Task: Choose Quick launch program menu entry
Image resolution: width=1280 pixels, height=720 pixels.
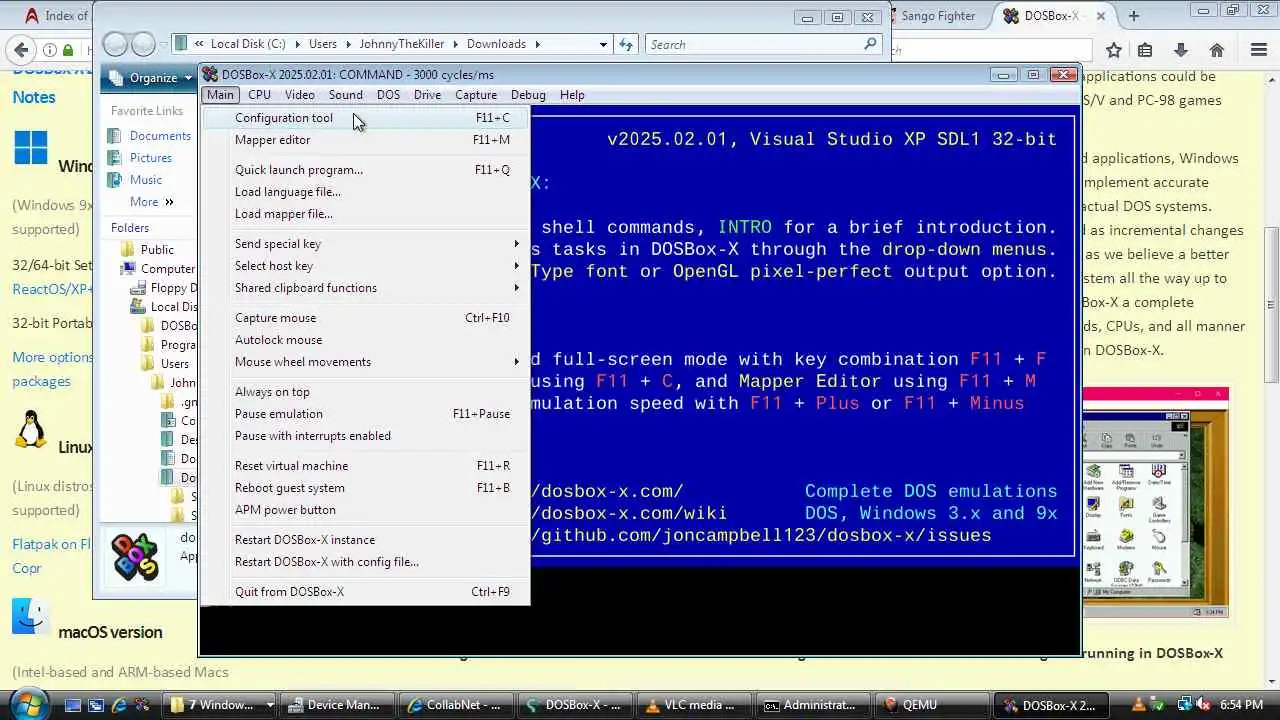Action: coord(366,170)
